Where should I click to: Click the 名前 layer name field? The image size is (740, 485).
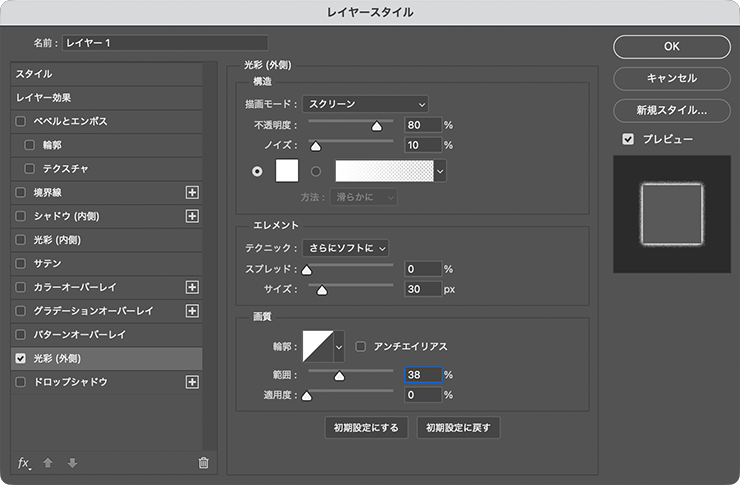[165, 43]
